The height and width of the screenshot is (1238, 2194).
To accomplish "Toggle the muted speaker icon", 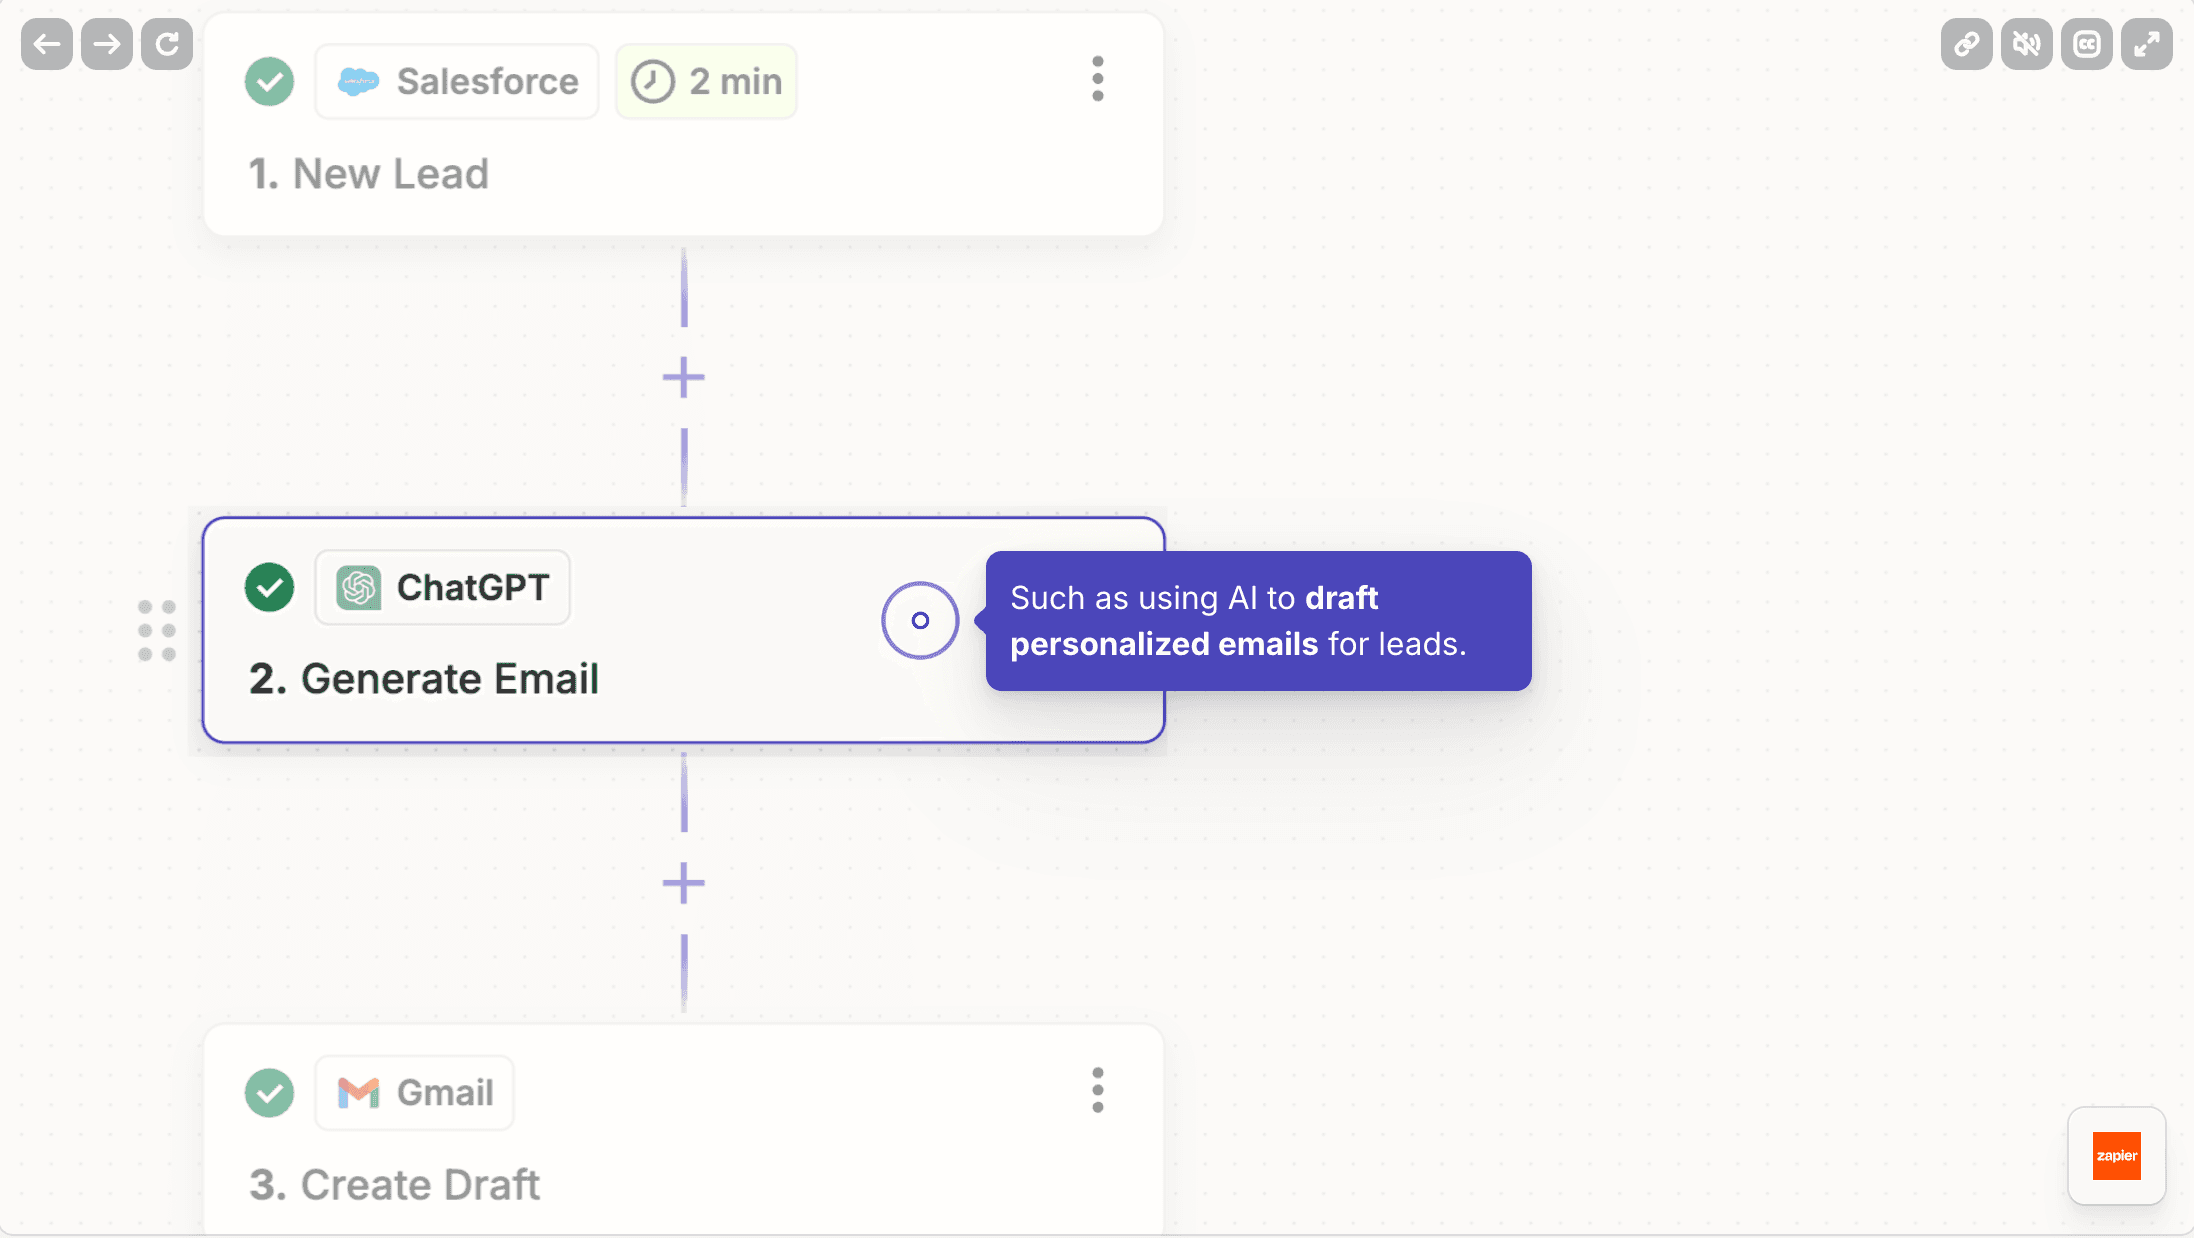I will coord(2026,44).
